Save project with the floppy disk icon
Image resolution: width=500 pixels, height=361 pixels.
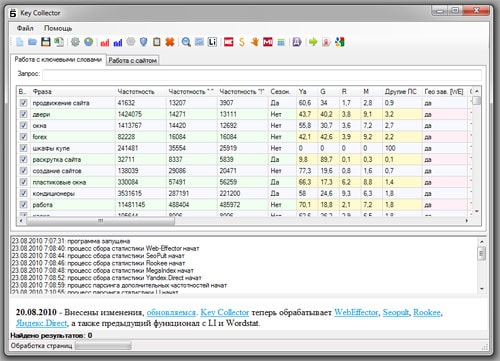pyautogui.click(x=46, y=42)
